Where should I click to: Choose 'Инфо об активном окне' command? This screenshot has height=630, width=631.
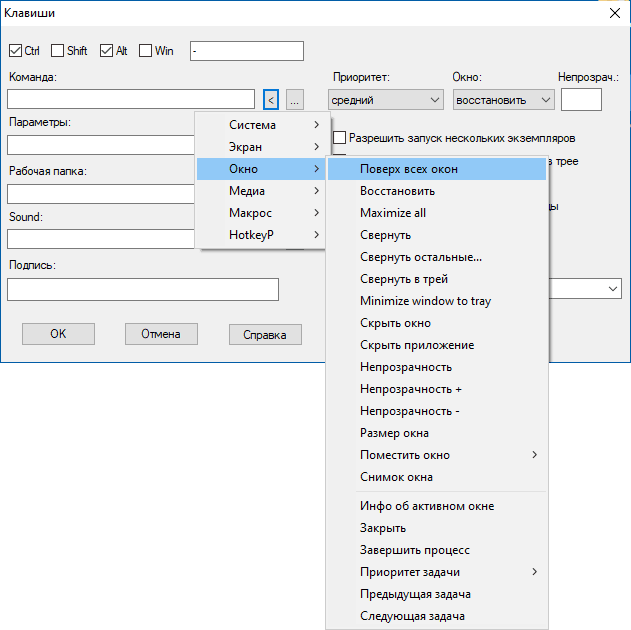point(437,506)
